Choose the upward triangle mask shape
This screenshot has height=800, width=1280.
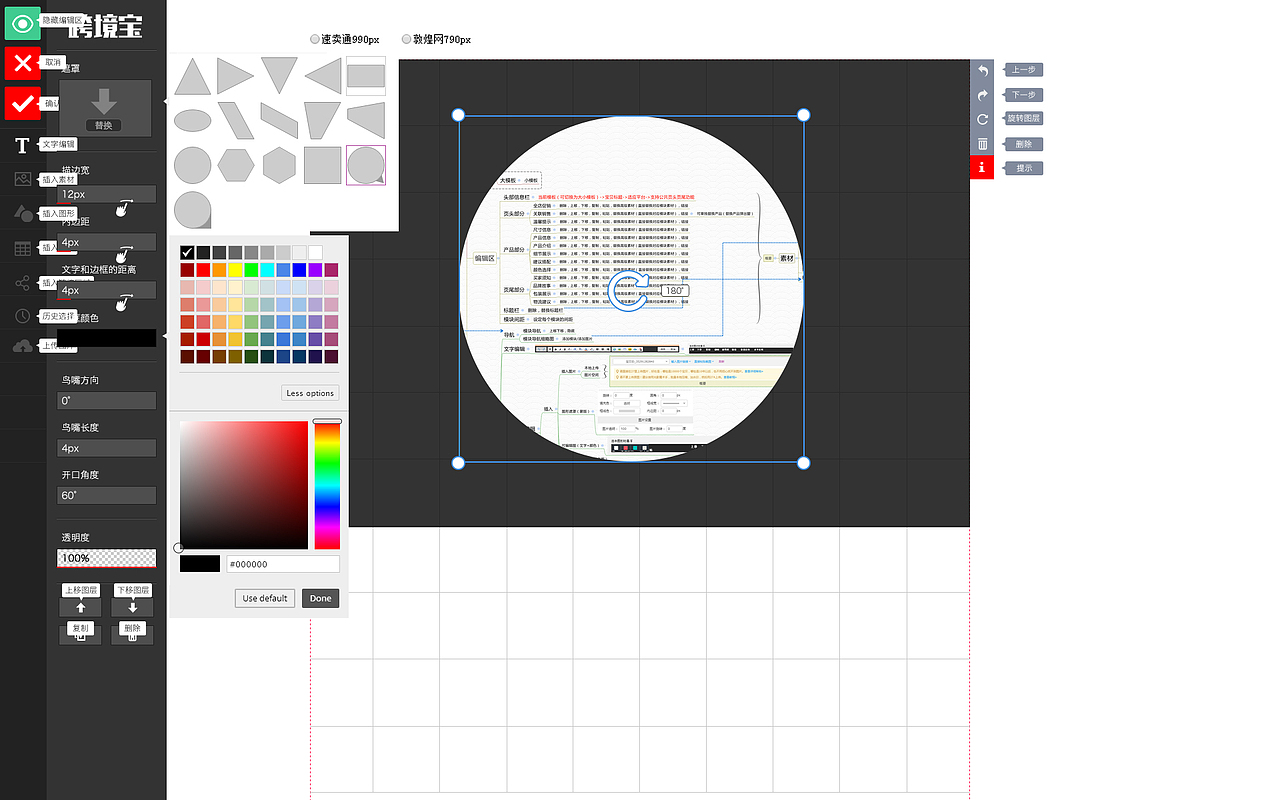192,76
